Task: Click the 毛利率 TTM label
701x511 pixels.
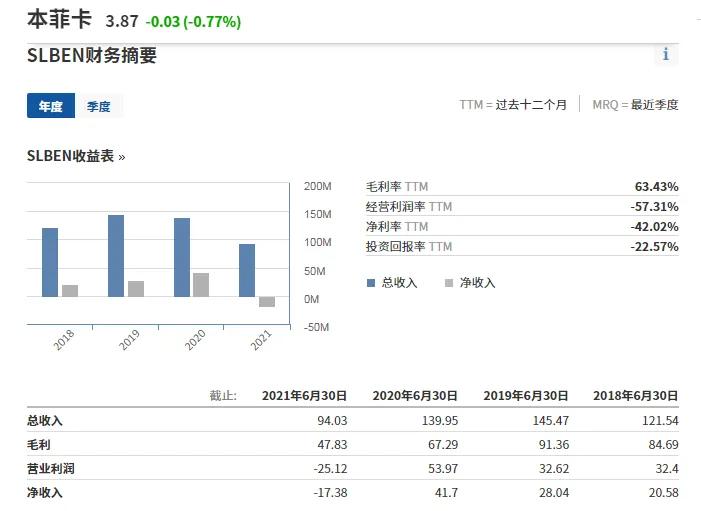Action: coord(397,186)
